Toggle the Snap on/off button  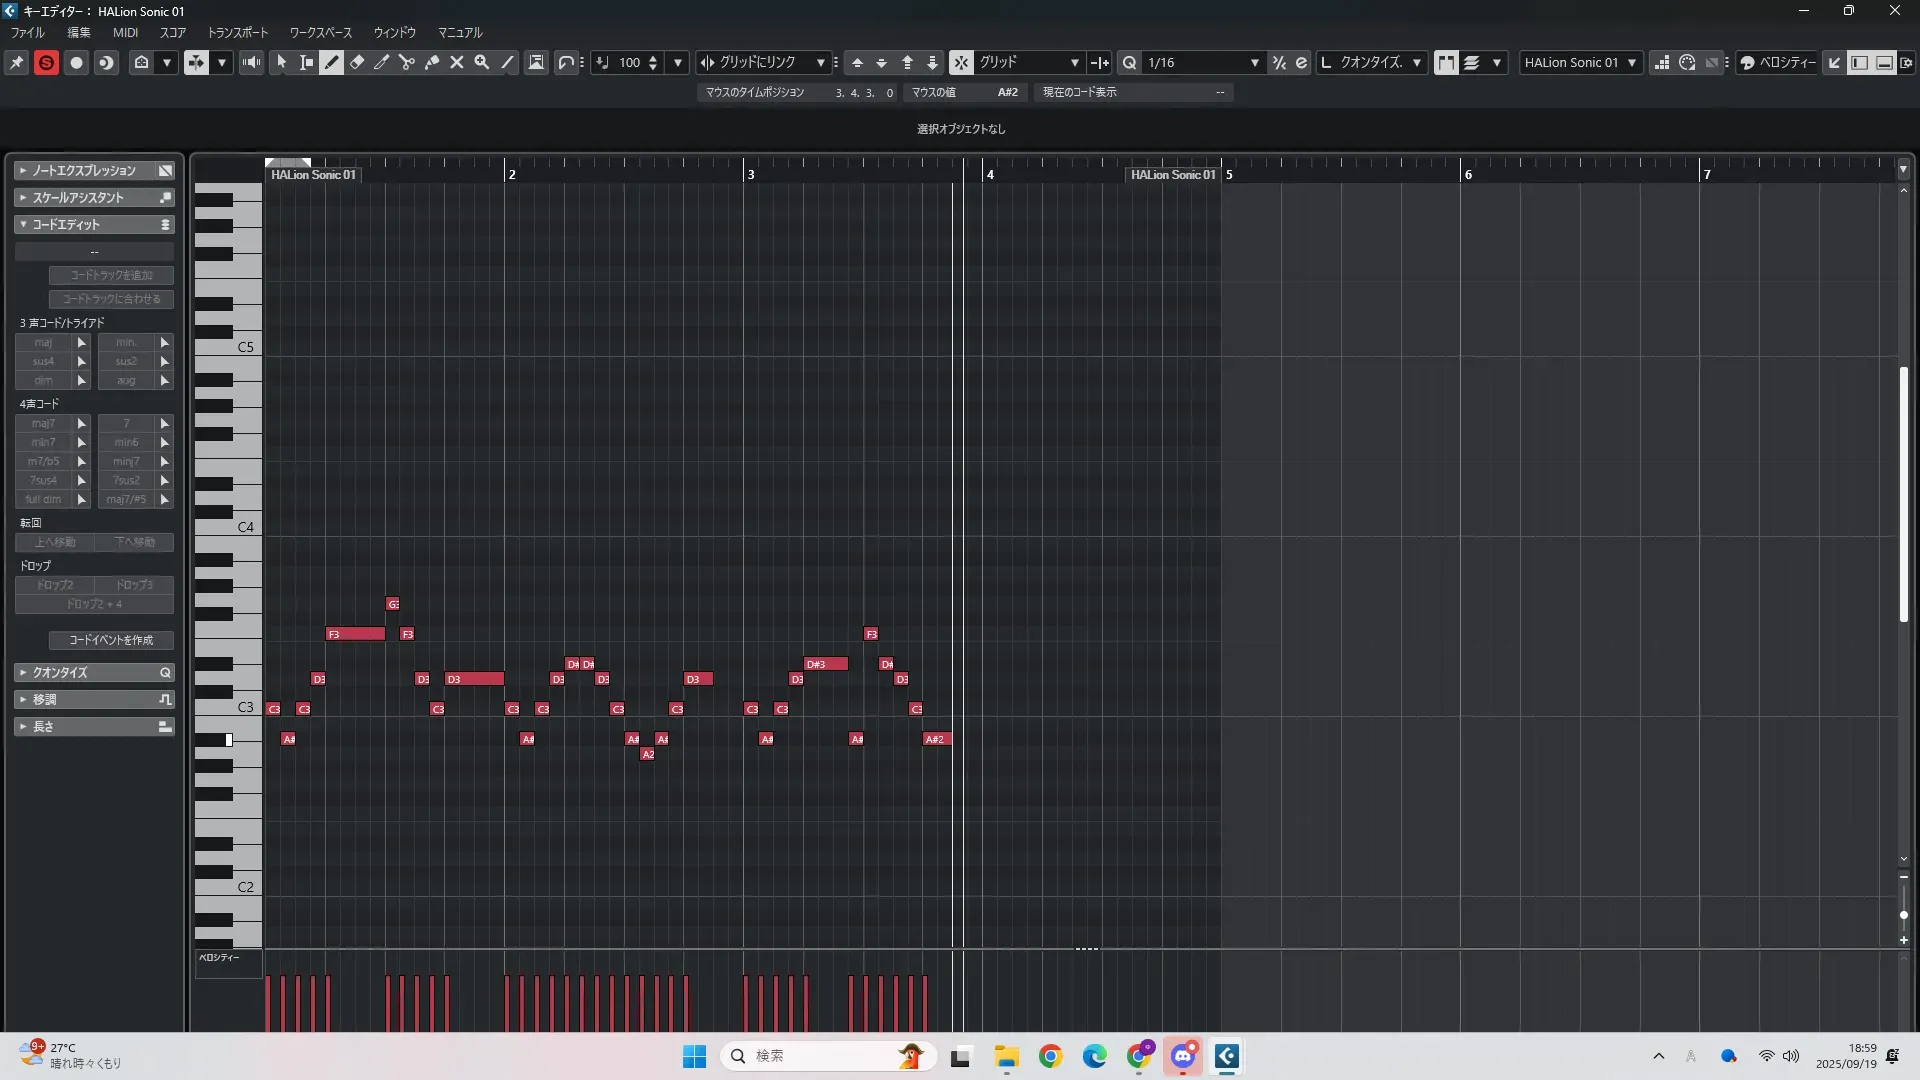[960, 62]
